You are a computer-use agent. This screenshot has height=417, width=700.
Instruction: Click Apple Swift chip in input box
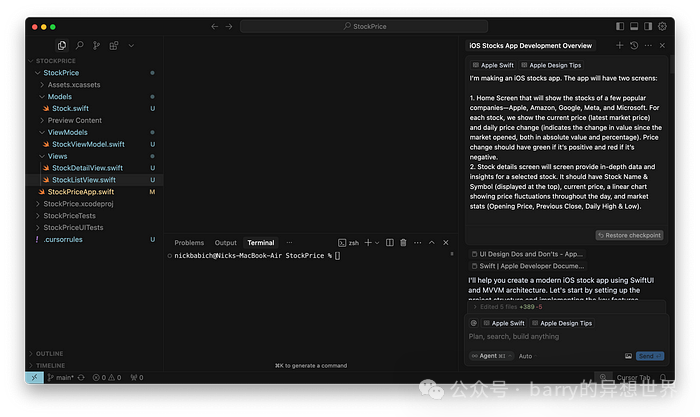tap(504, 323)
